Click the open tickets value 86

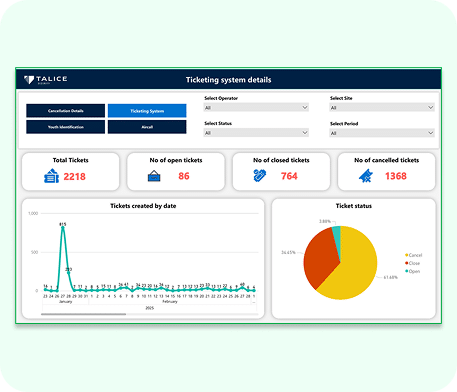click(x=184, y=176)
